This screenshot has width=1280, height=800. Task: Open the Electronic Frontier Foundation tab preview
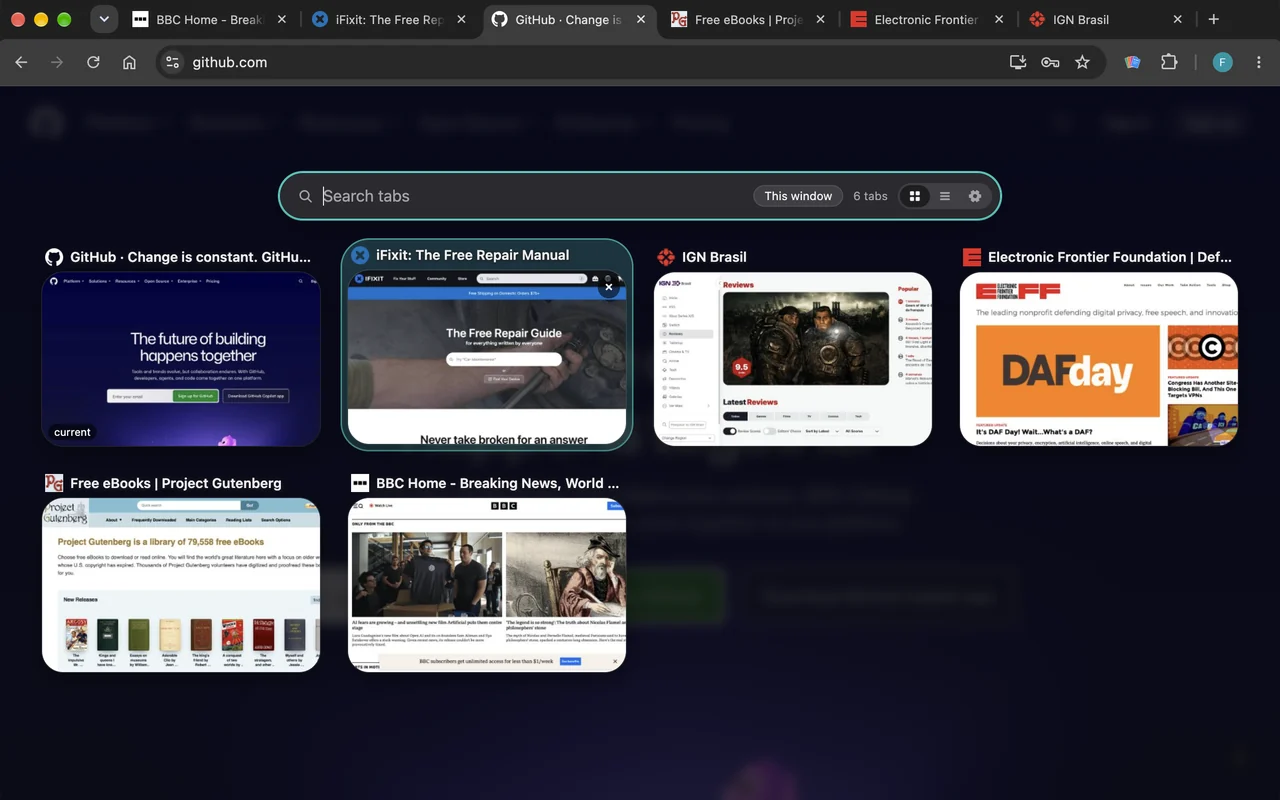1099,359
